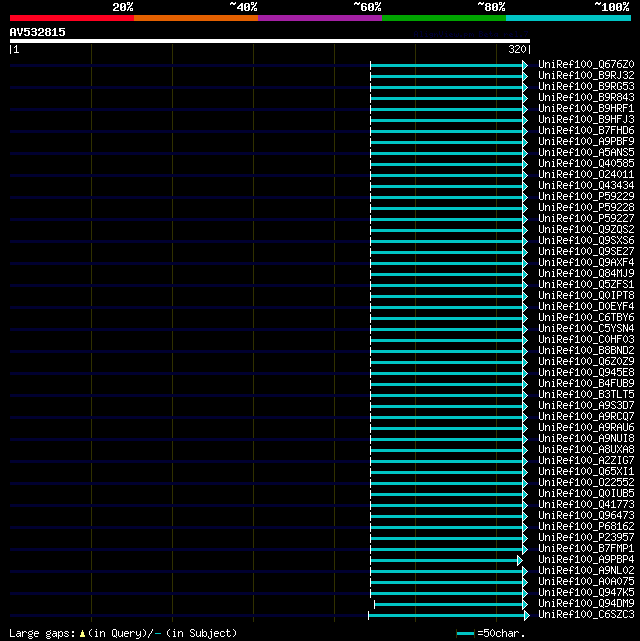640x641 pixels.
Task: Select label UniRef100_A9NUI8
Action: click(586, 439)
